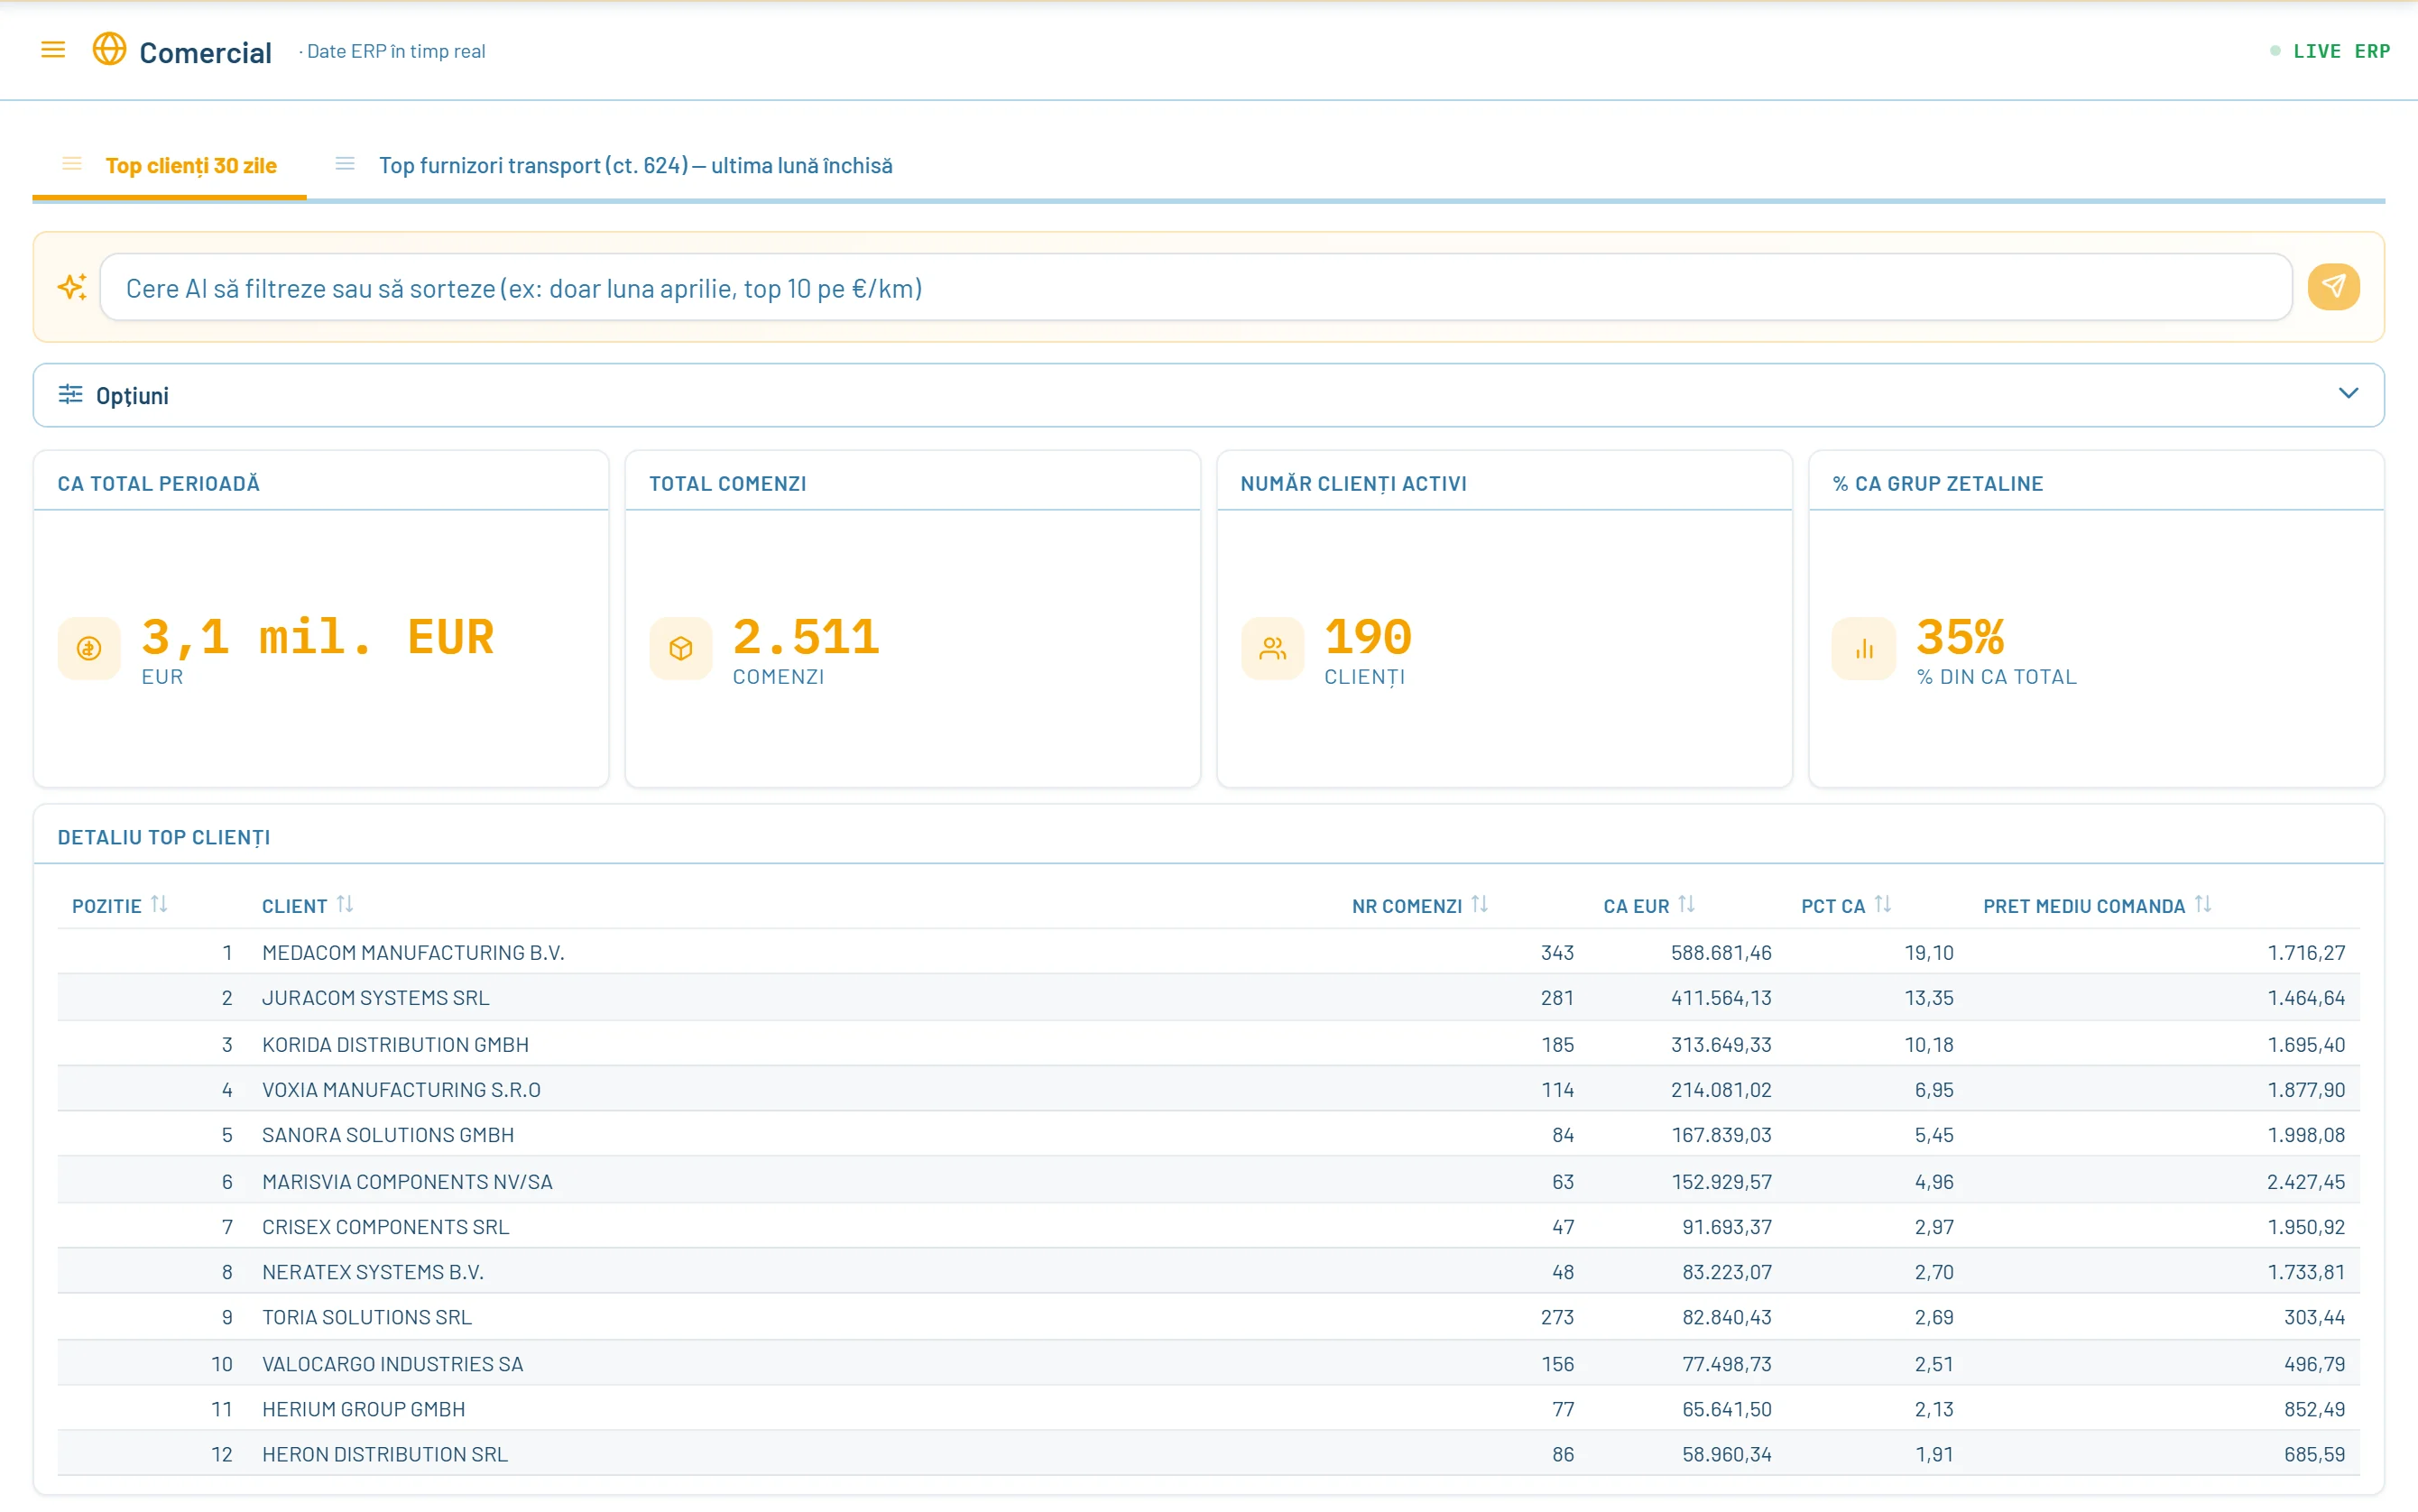Click the Zetaline bar chart icon
Image resolution: width=2418 pixels, height=1512 pixels.
click(x=1864, y=649)
